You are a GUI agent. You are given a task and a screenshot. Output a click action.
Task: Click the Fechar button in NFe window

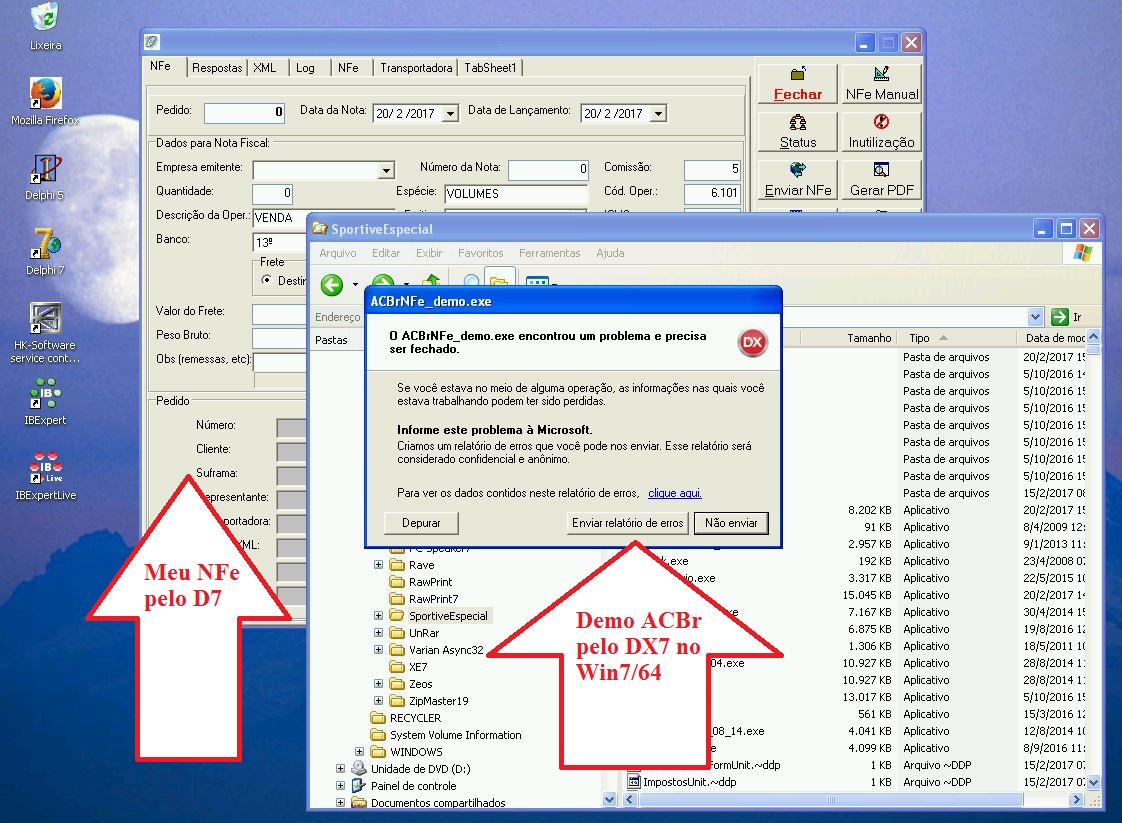pyautogui.click(x=797, y=84)
